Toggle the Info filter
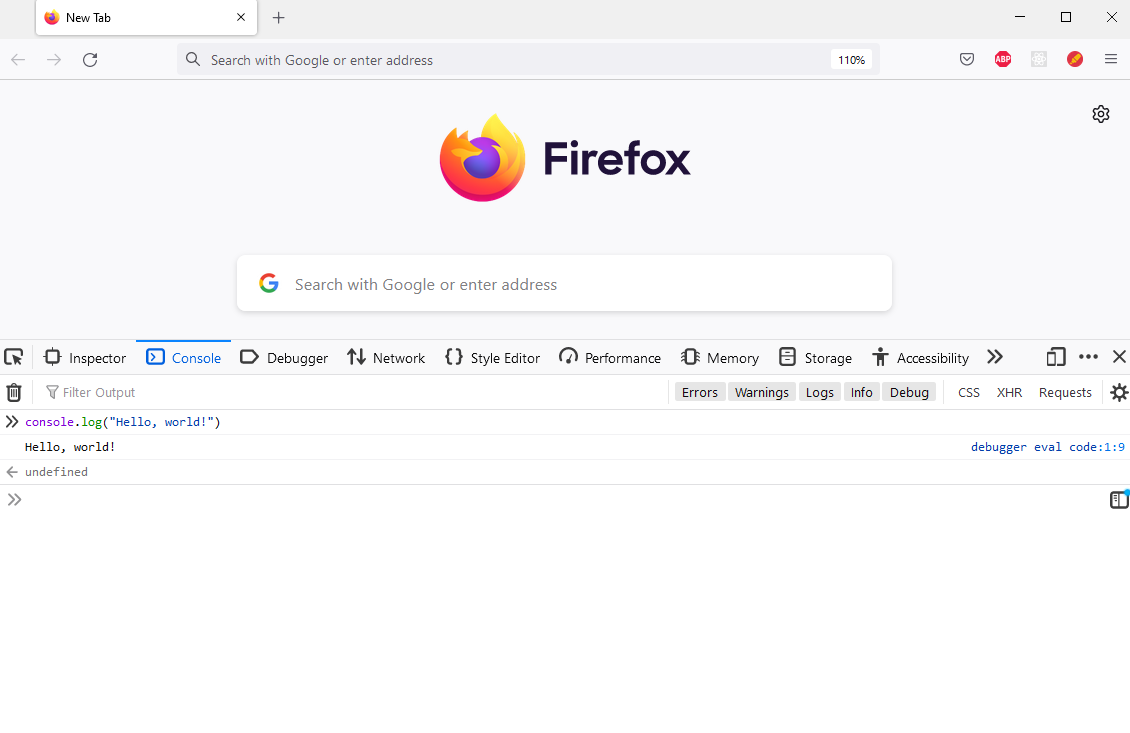The image size is (1130, 733). coord(861,392)
